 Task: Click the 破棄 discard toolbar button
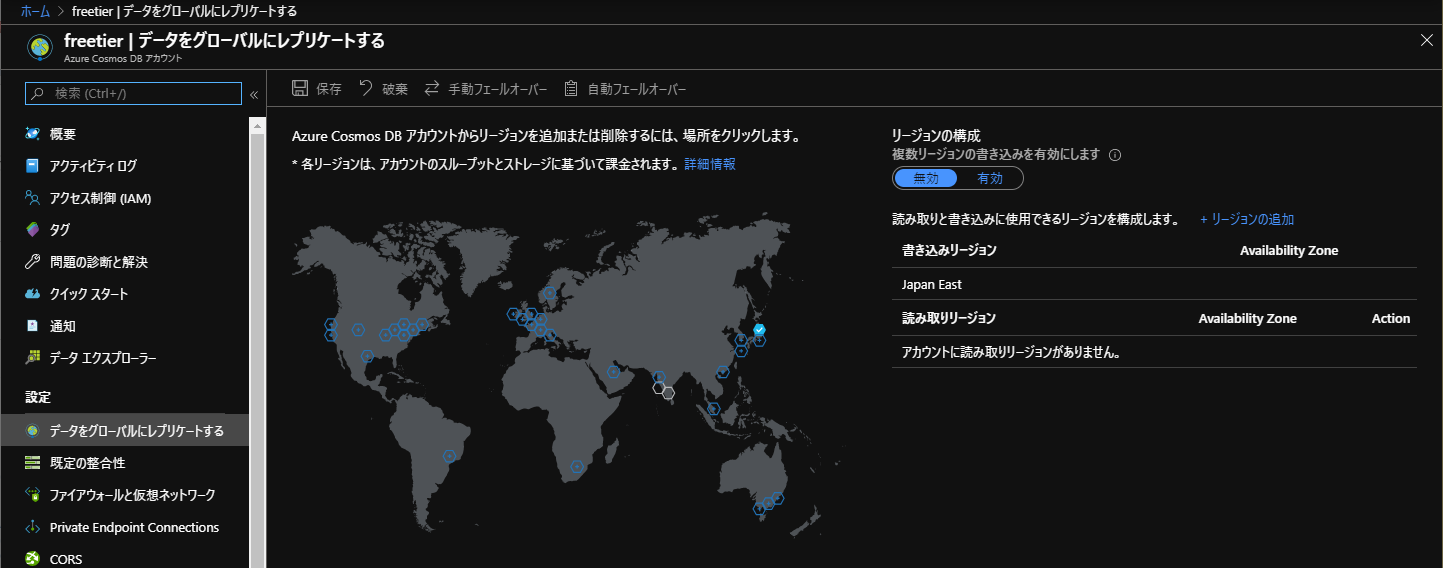click(x=382, y=89)
